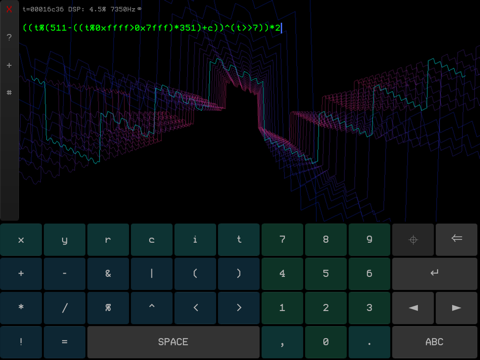Image resolution: width=480 pixels, height=360 pixels.
Task: Click the red X close icon in sidebar
Action: (x=9, y=9)
